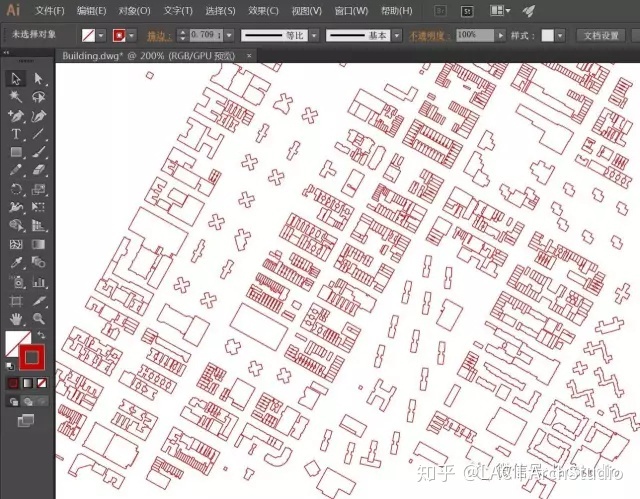Select the Rectangle tool
The height and width of the screenshot is (499, 640).
(x=16, y=152)
